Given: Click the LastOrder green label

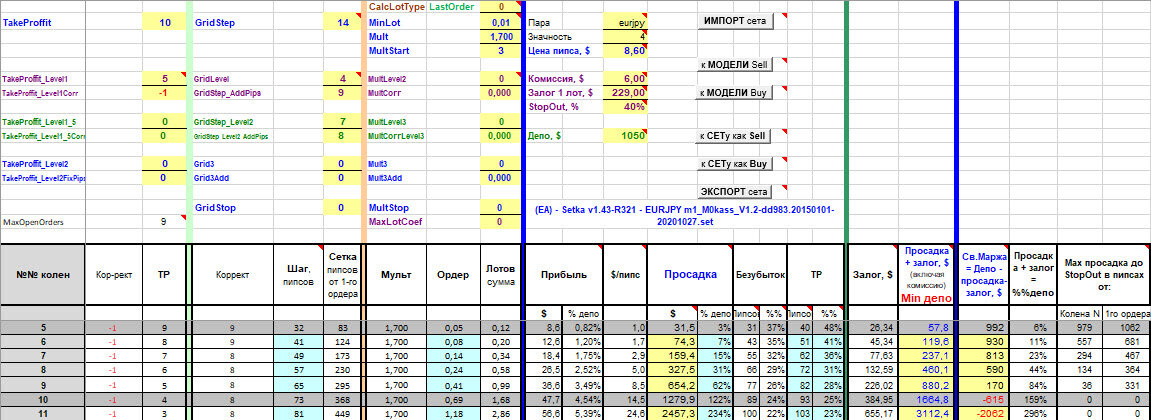Looking at the screenshot, I should [x=451, y=7].
